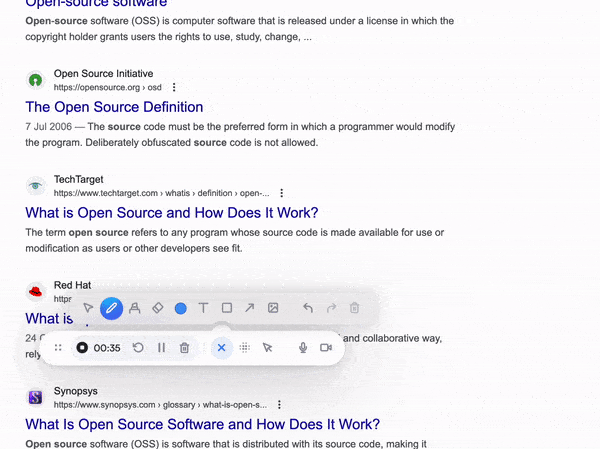Viewport: 600px width, 449px height.
Task: Open more options for TechTarget result
Action: pos(282,193)
